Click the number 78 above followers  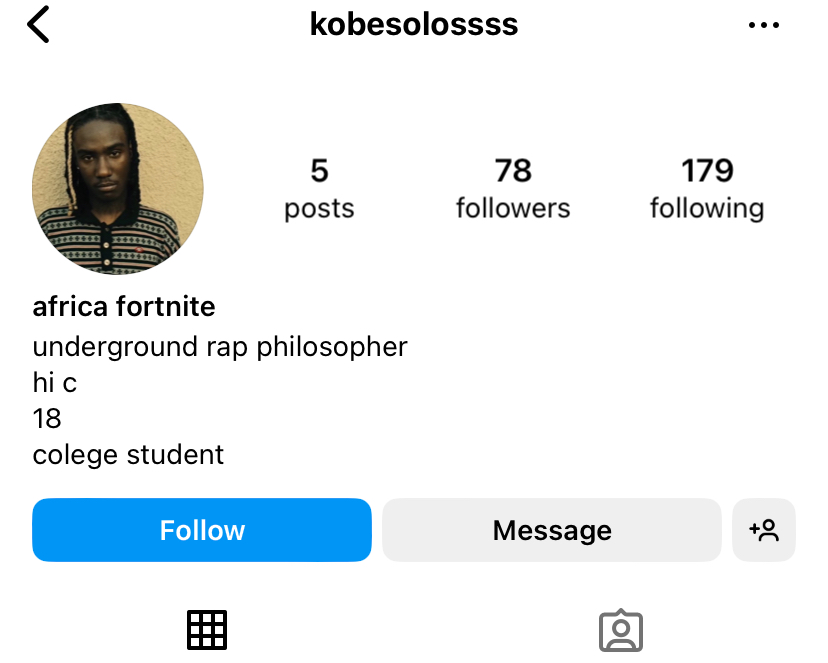coord(513,171)
